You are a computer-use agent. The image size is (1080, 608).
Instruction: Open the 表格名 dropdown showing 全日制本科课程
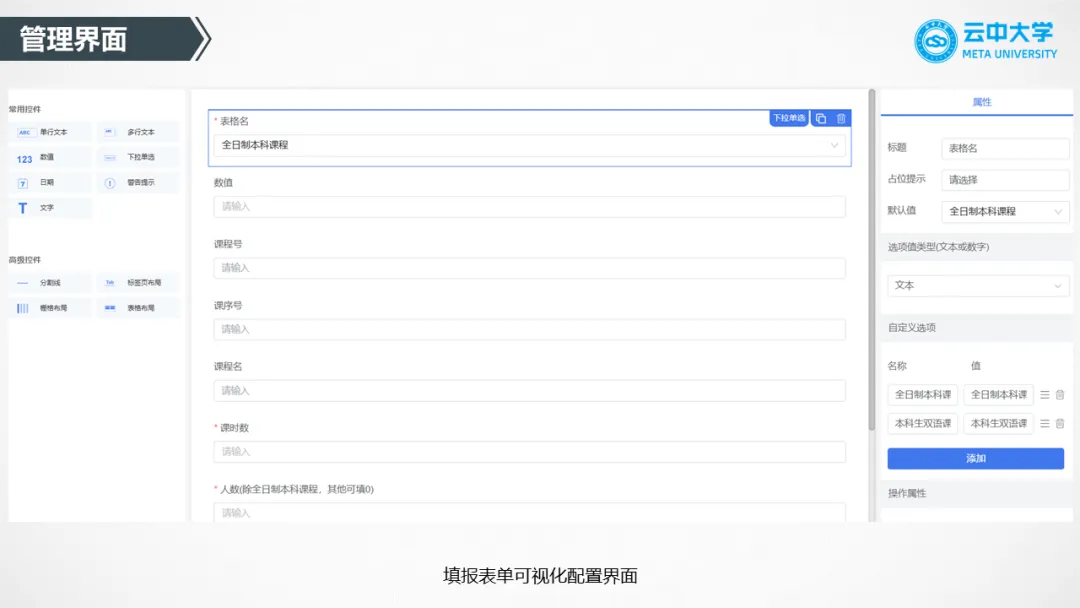coord(529,145)
